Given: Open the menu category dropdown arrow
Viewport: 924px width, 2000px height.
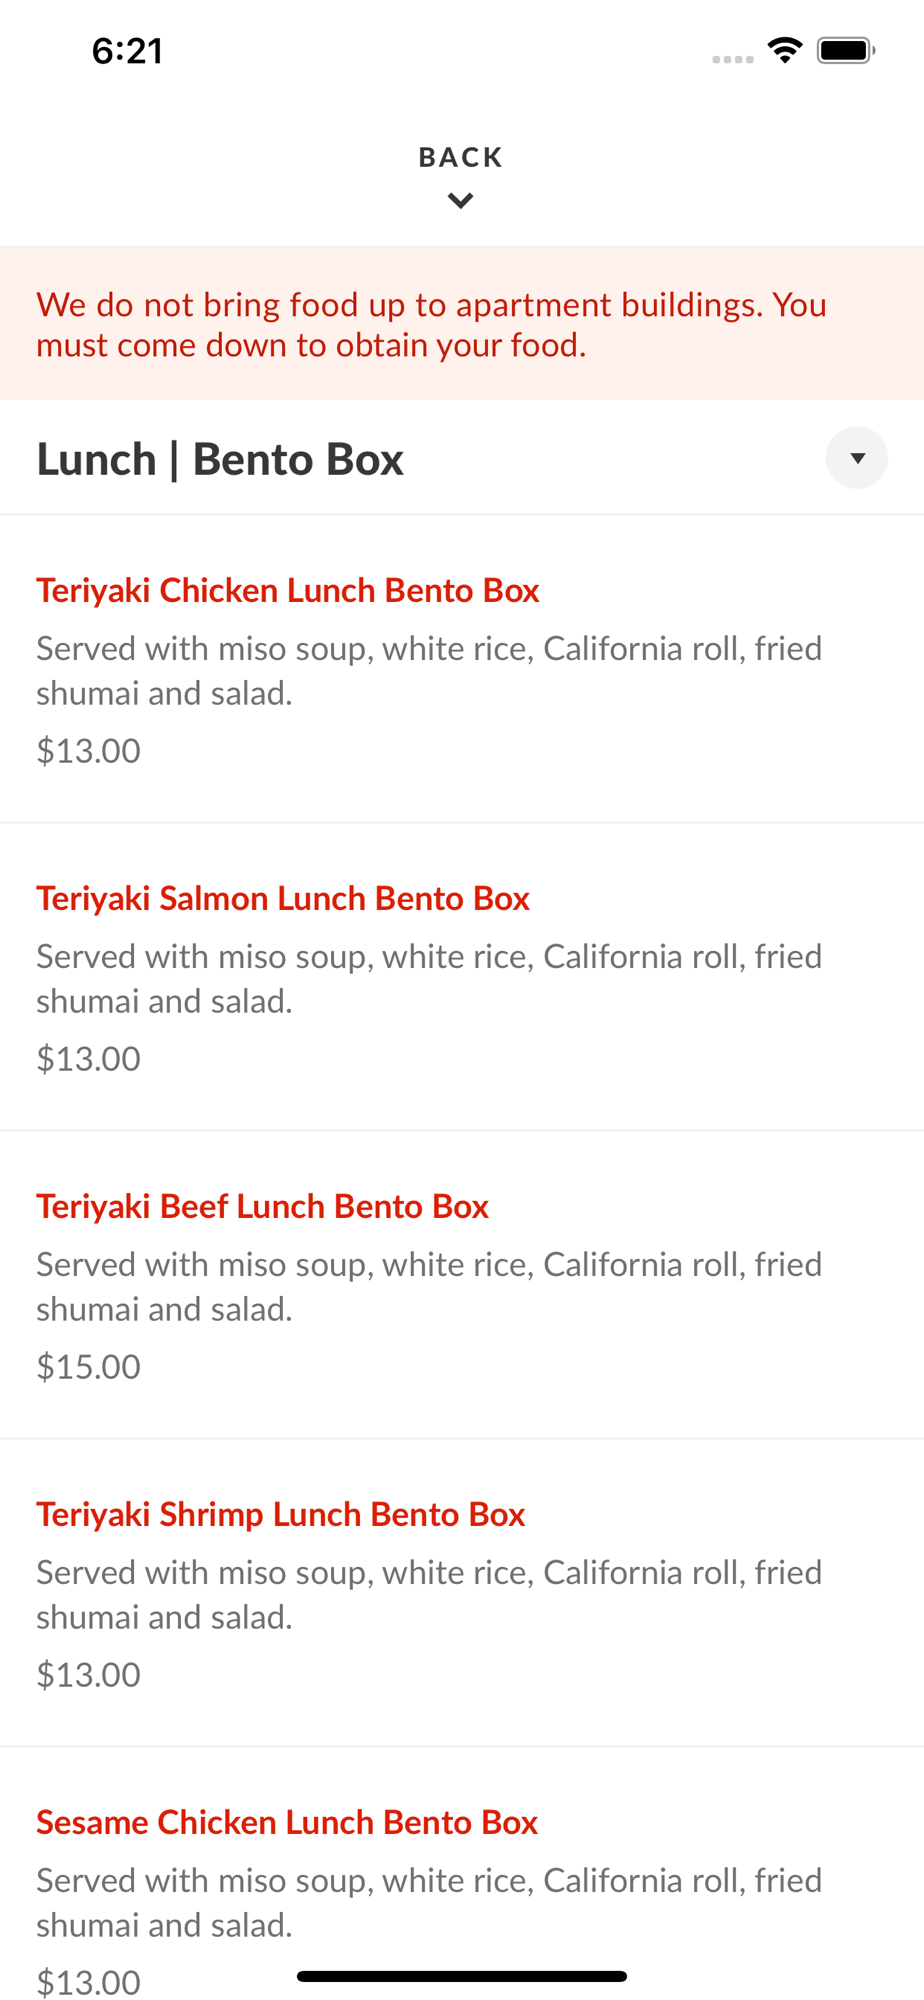Looking at the screenshot, I should click(856, 458).
